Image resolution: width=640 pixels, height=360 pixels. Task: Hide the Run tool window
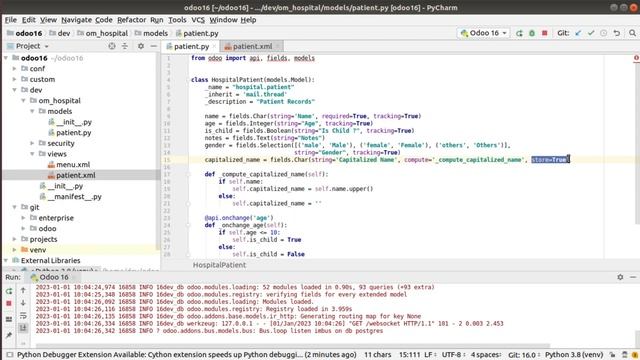633,277
